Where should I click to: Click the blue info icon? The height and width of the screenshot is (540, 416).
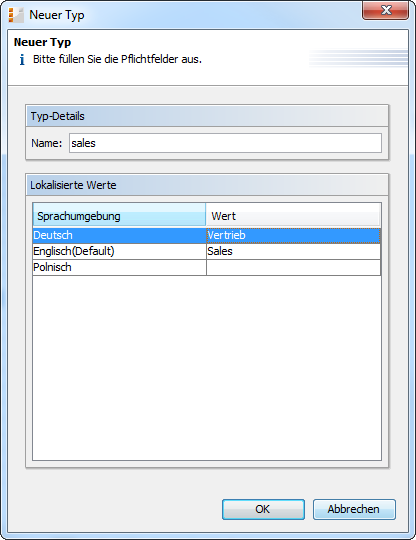tap(22, 60)
